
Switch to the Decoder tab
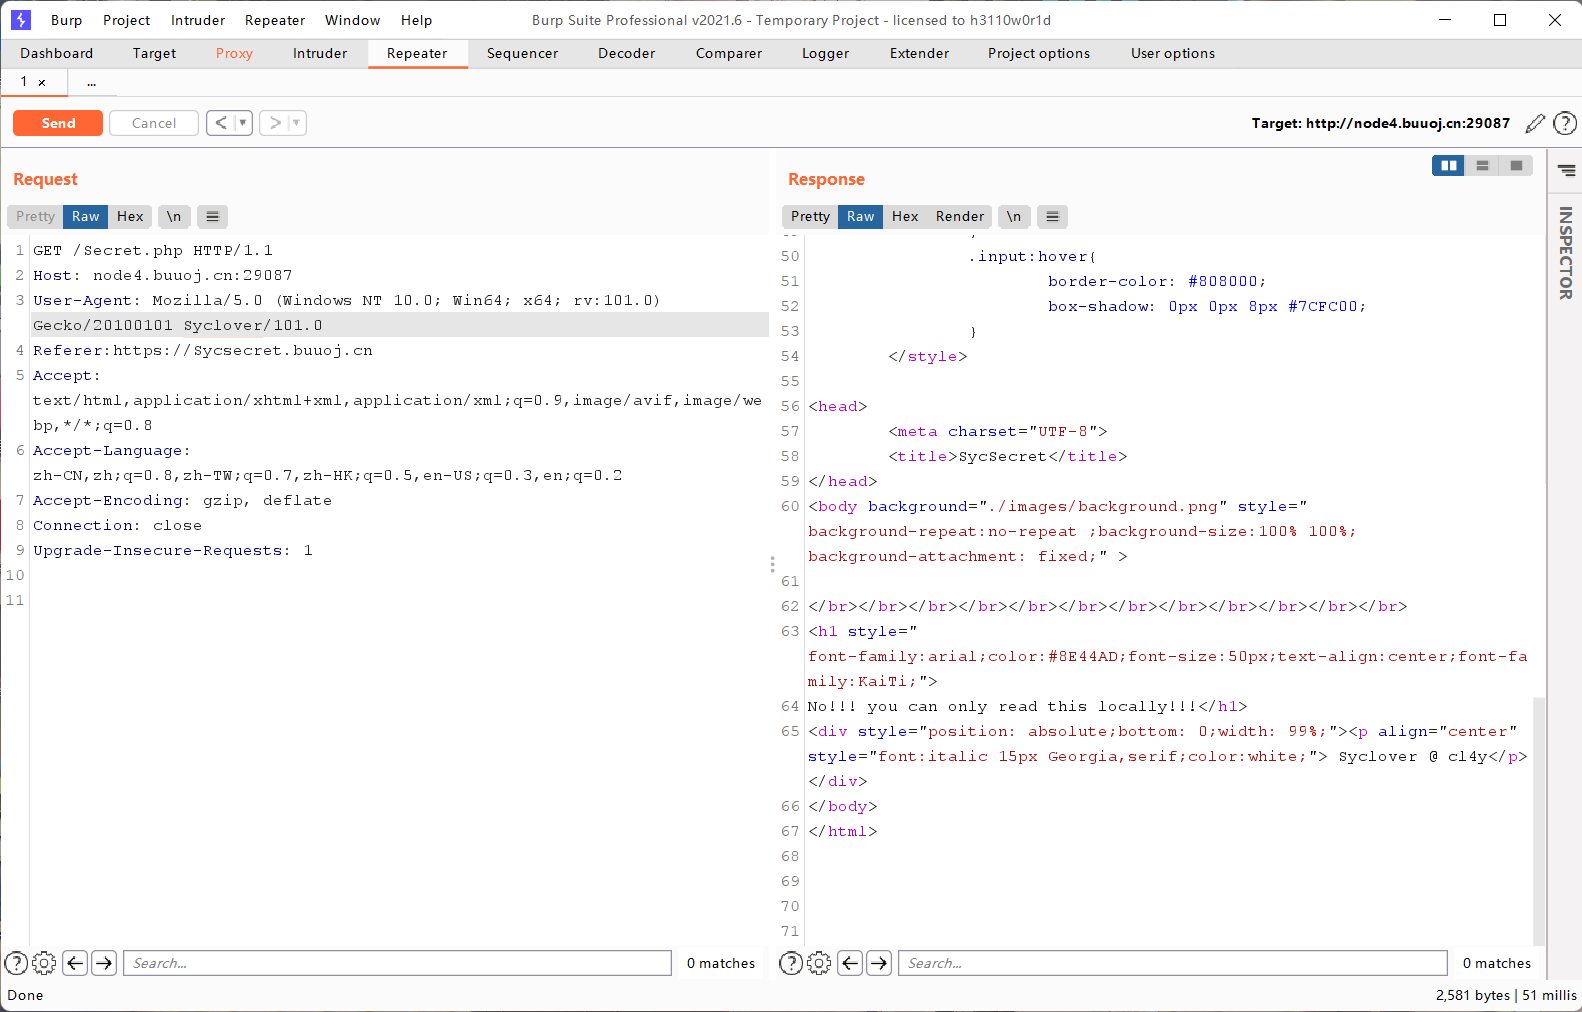627,54
